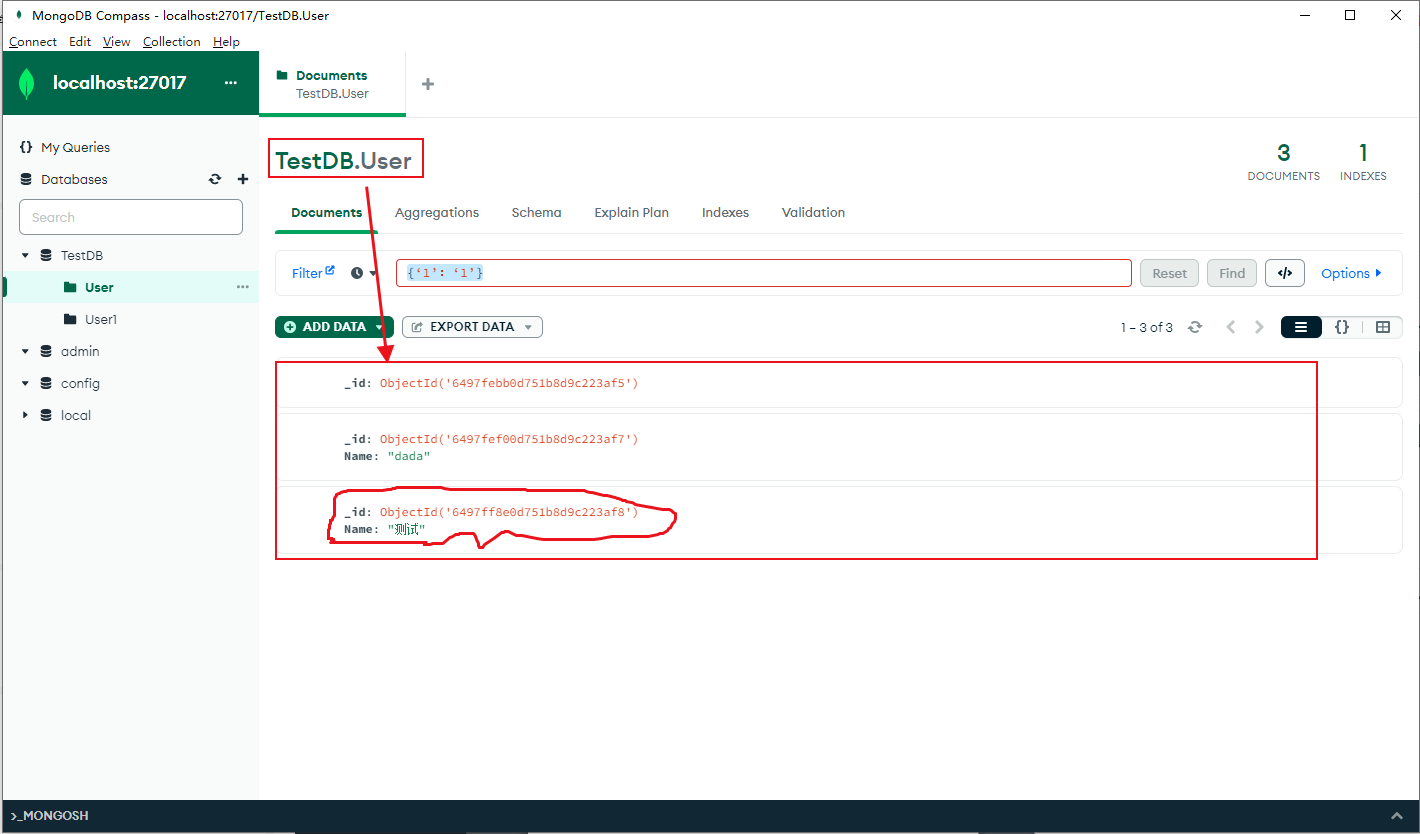Select the local database

[x=76, y=415]
